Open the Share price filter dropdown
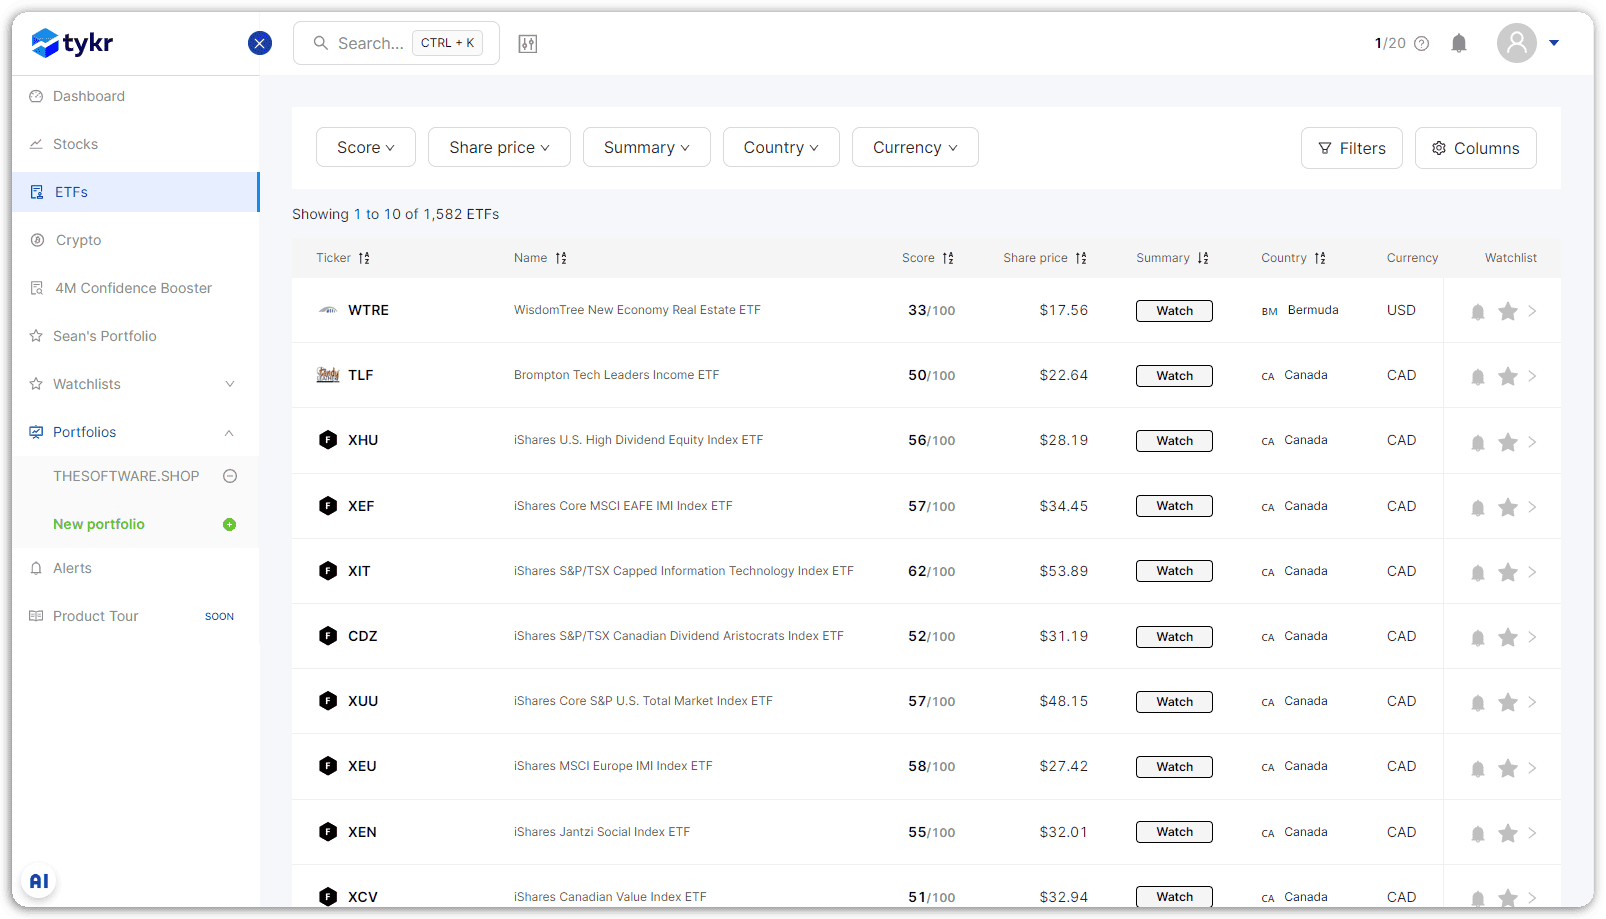The image size is (1606, 919). tap(499, 147)
